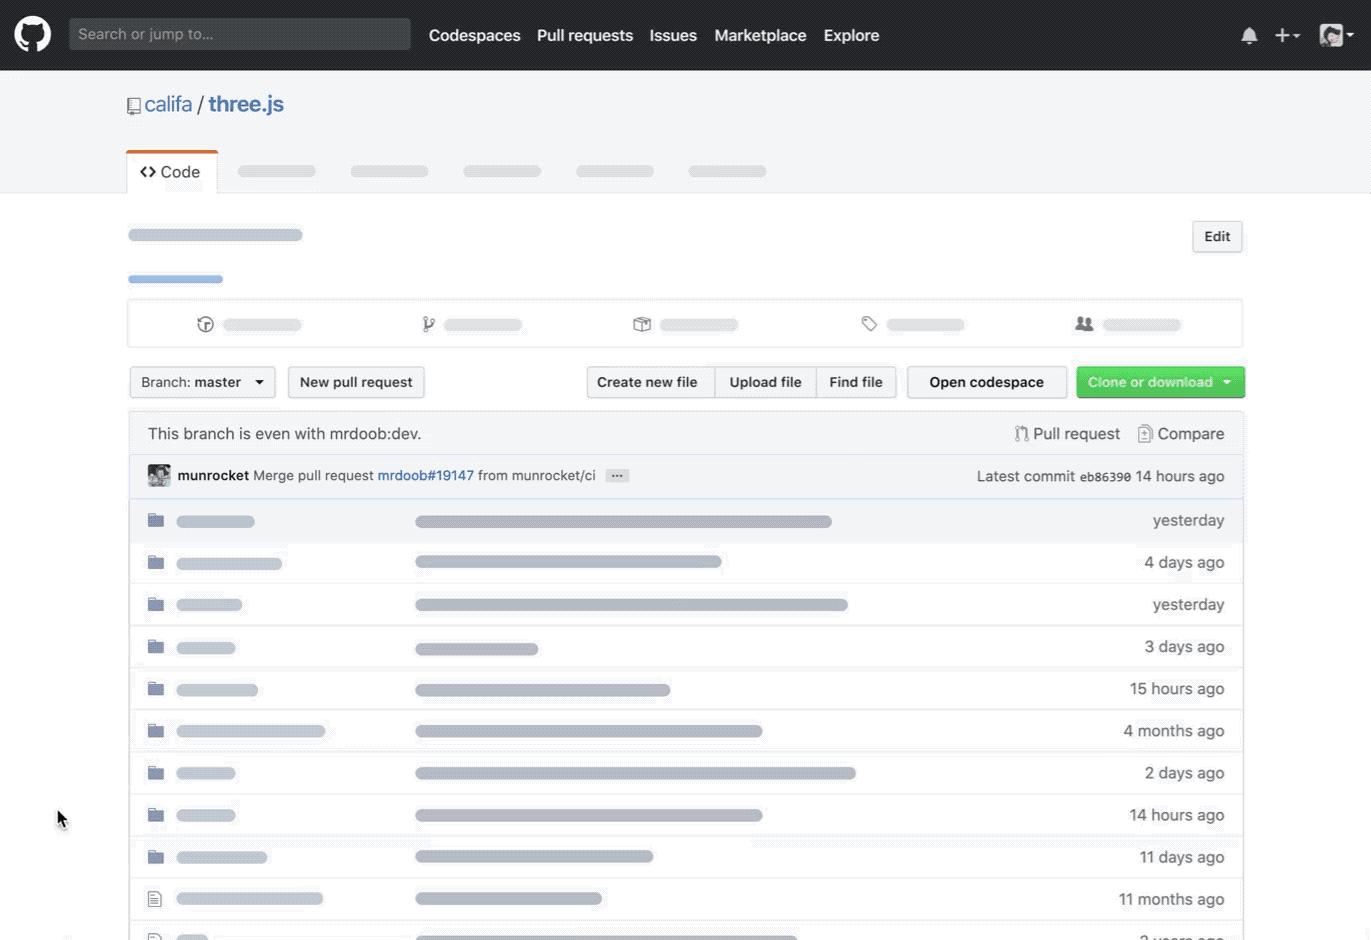
Task: Open the mrdoob#19147 pull request link
Action: click(x=426, y=476)
